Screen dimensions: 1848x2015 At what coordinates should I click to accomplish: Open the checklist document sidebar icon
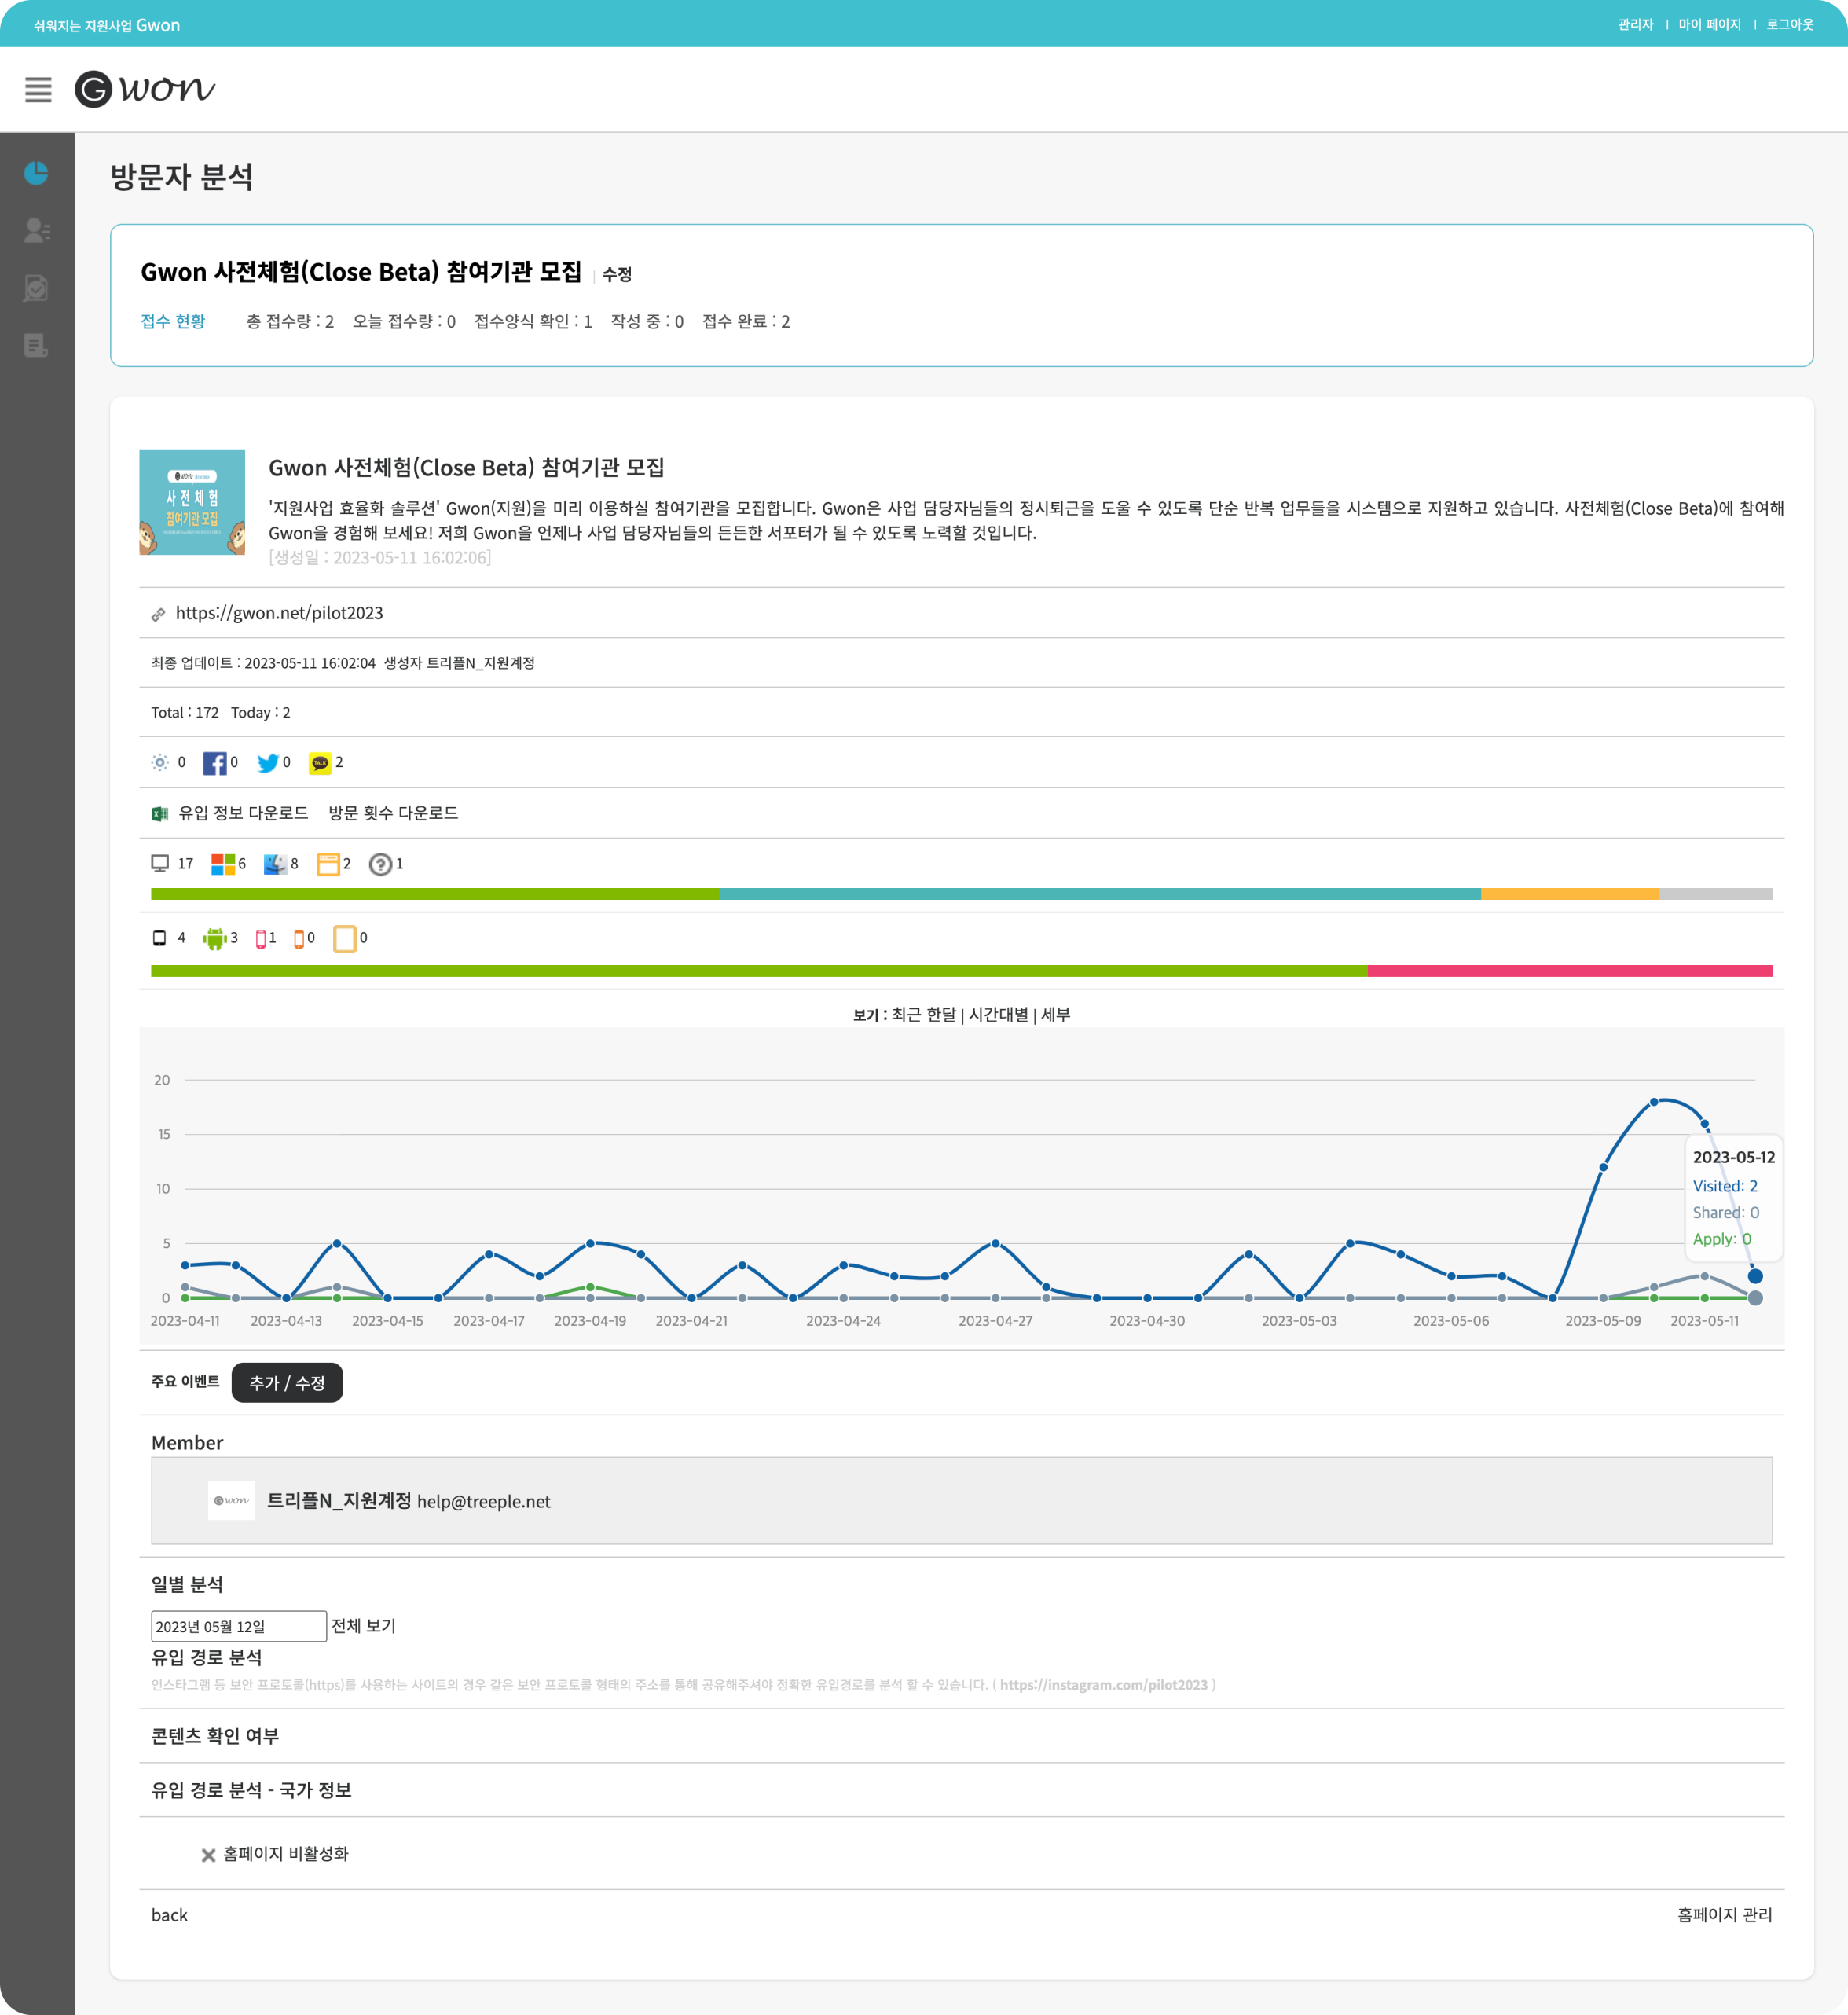[x=36, y=288]
